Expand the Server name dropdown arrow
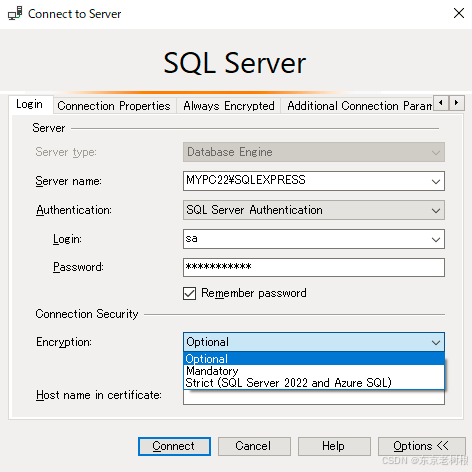Screen dimensions: 472x472 [x=436, y=181]
